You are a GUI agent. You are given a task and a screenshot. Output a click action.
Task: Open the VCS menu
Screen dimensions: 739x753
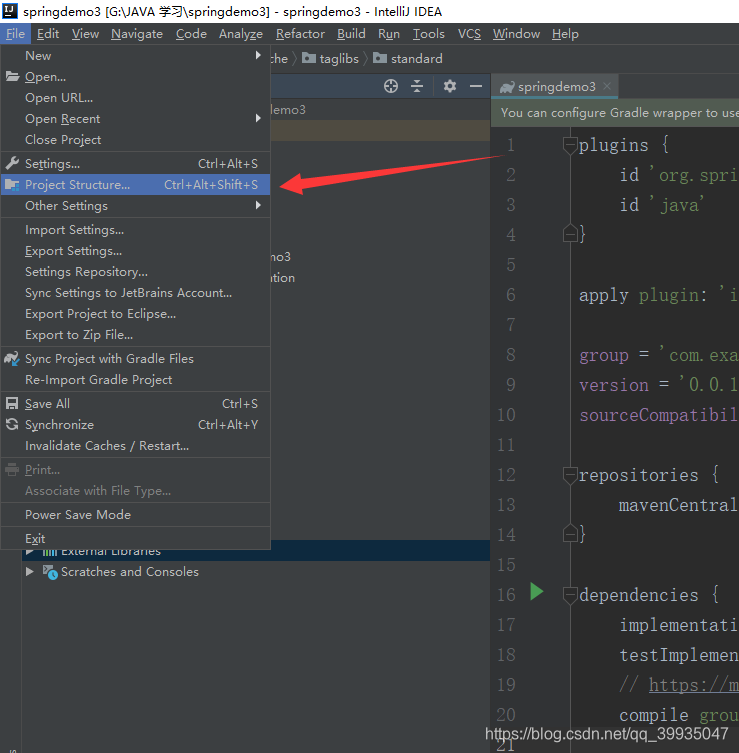469,34
